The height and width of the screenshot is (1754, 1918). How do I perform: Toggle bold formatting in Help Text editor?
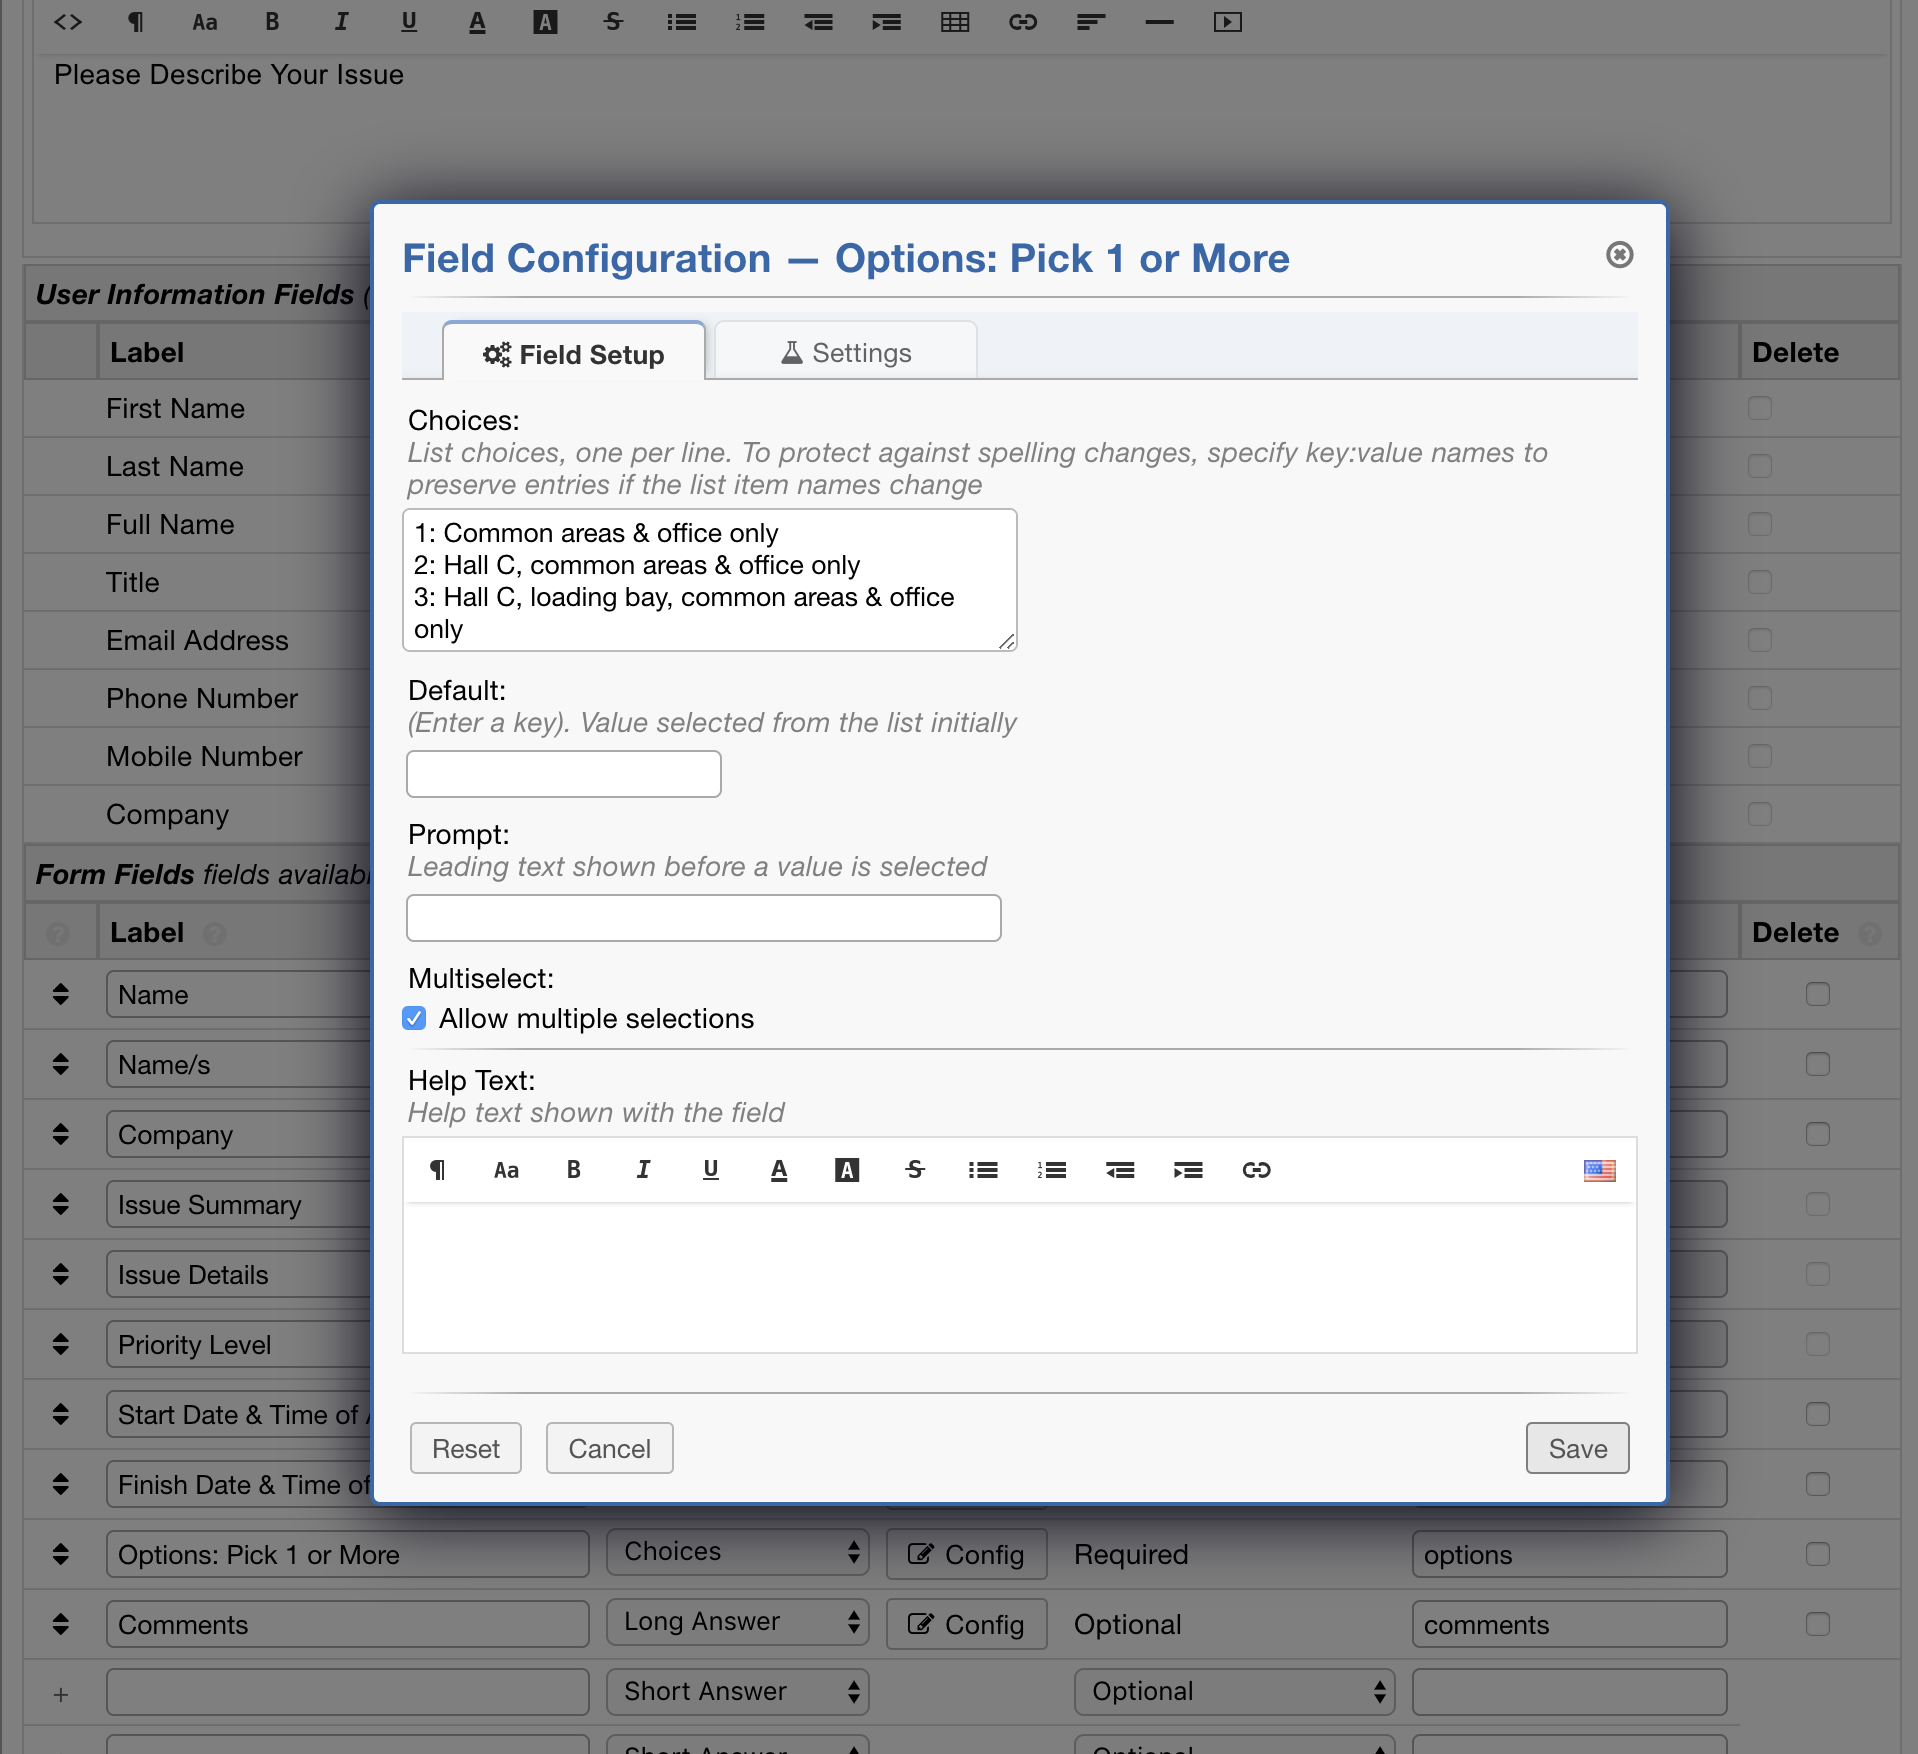573,1170
